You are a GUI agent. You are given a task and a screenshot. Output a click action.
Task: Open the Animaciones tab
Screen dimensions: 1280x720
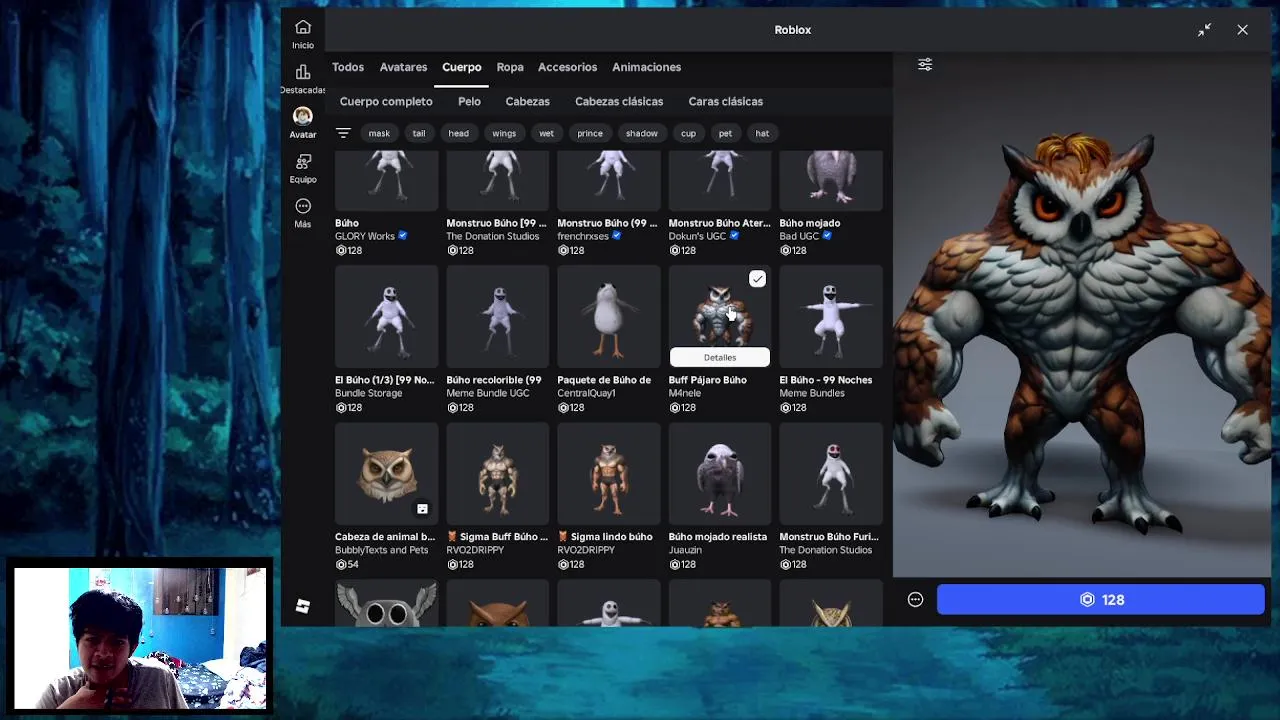pos(646,67)
